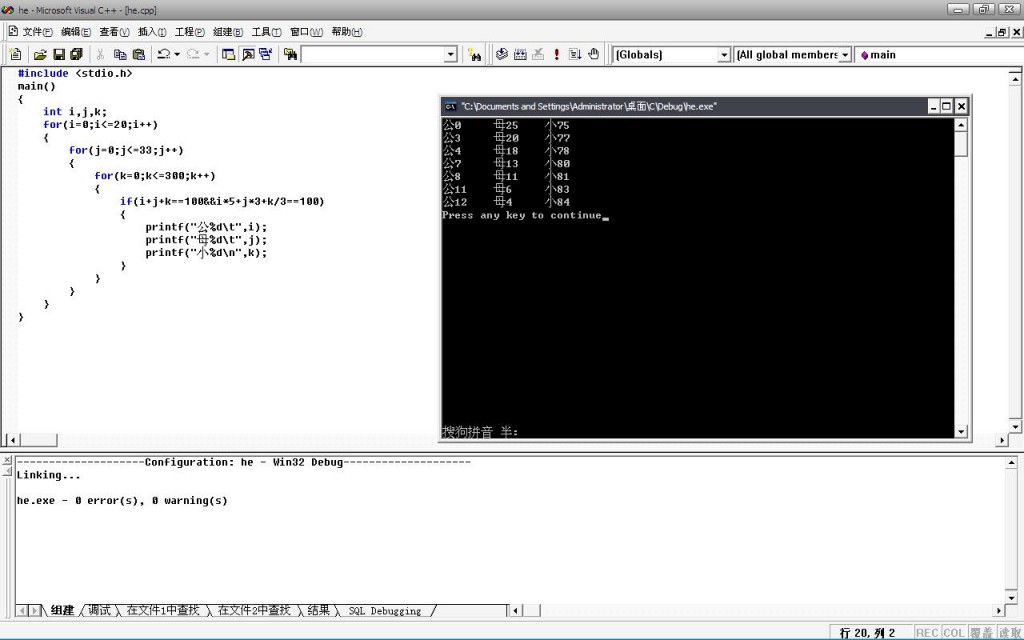Expand the All global members dropdown
The width and height of the screenshot is (1024, 640).
[844, 55]
